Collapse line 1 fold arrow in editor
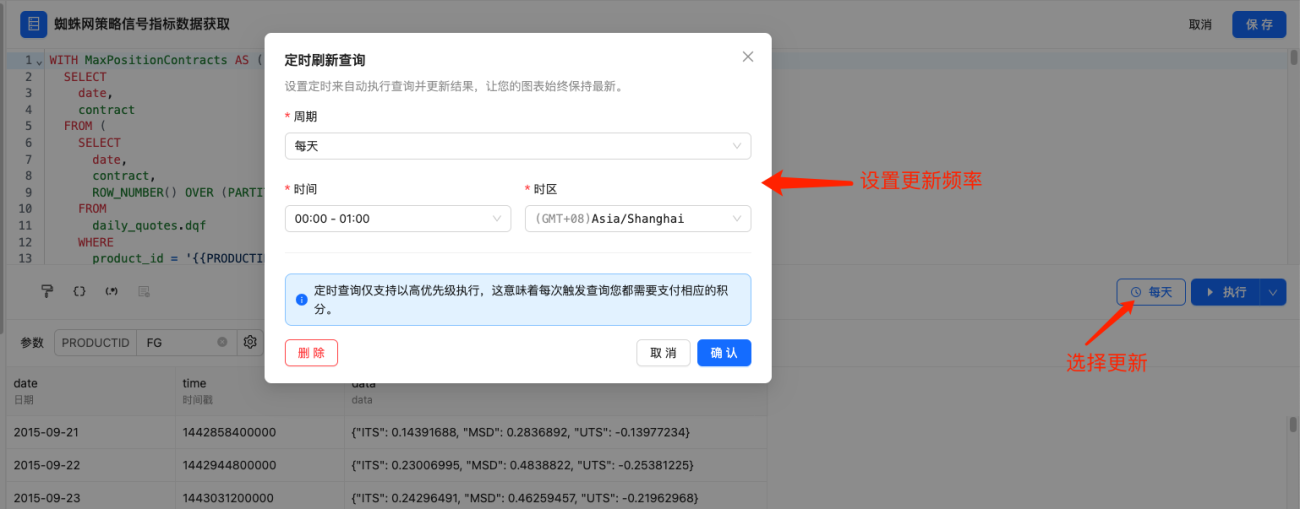The width and height of the screenshot is (1300, 509). click(x=39, y=61)
